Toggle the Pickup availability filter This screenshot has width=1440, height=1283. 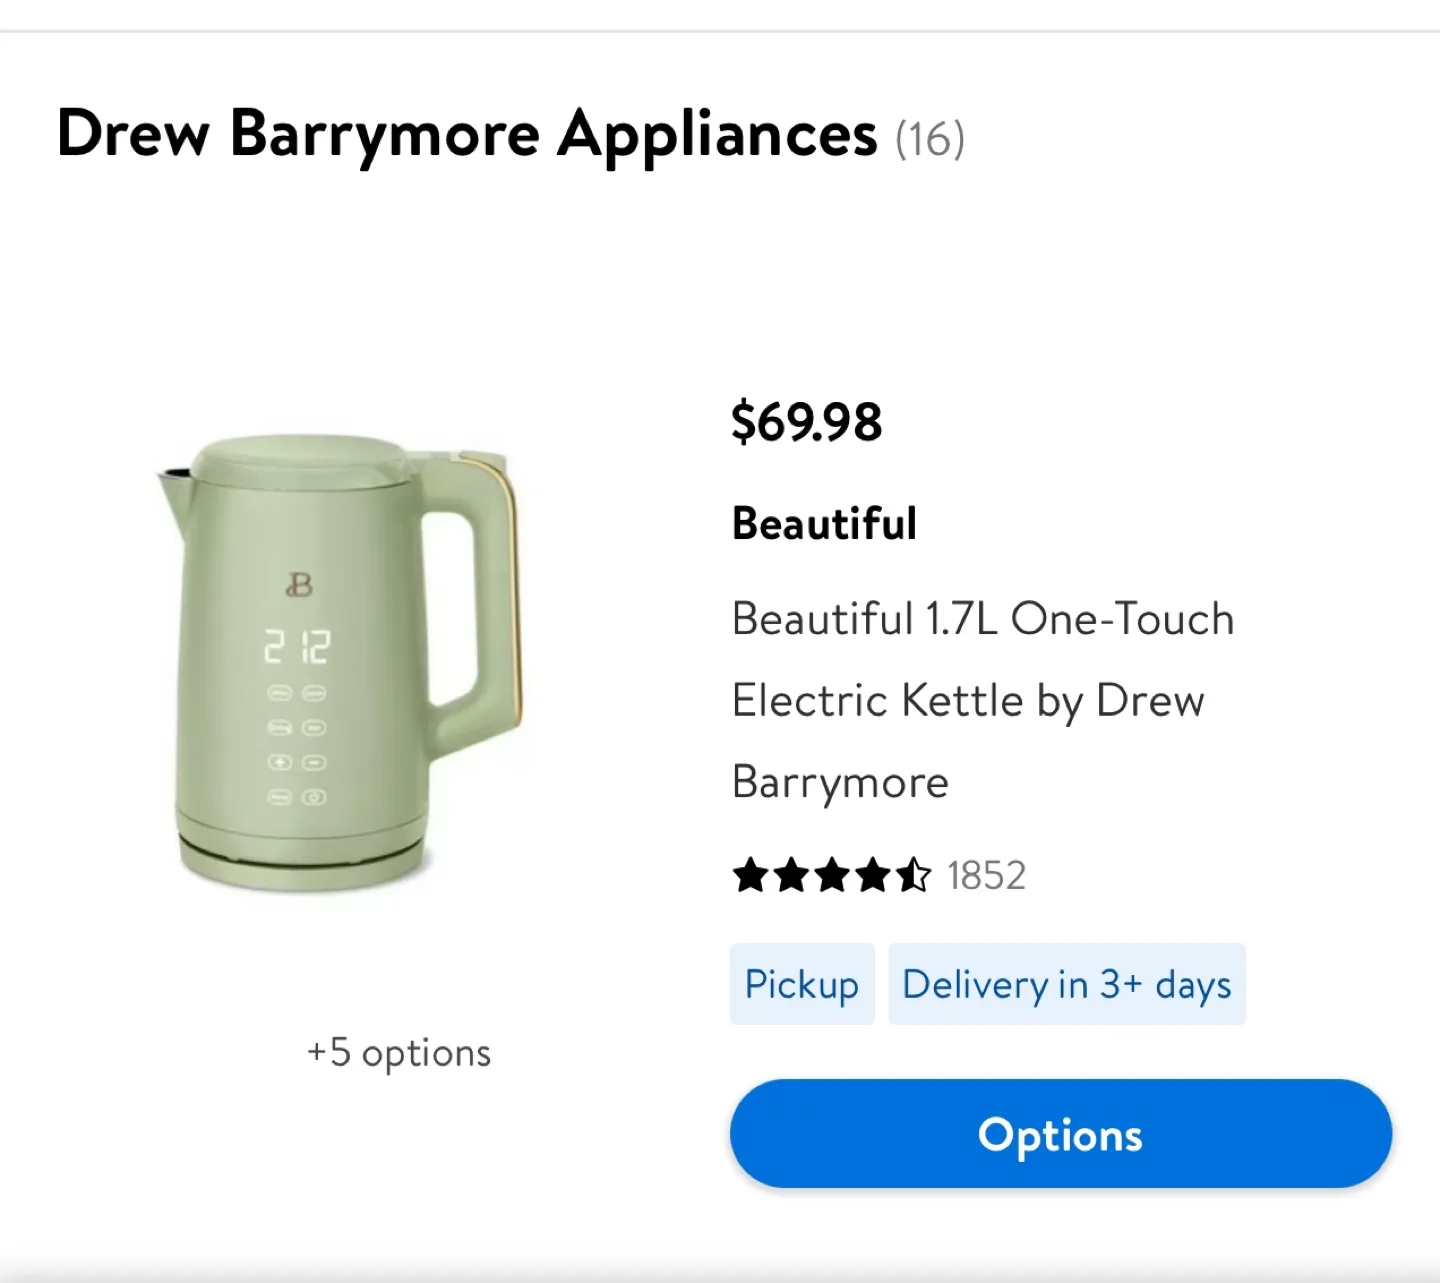click(x=802, y=984)
